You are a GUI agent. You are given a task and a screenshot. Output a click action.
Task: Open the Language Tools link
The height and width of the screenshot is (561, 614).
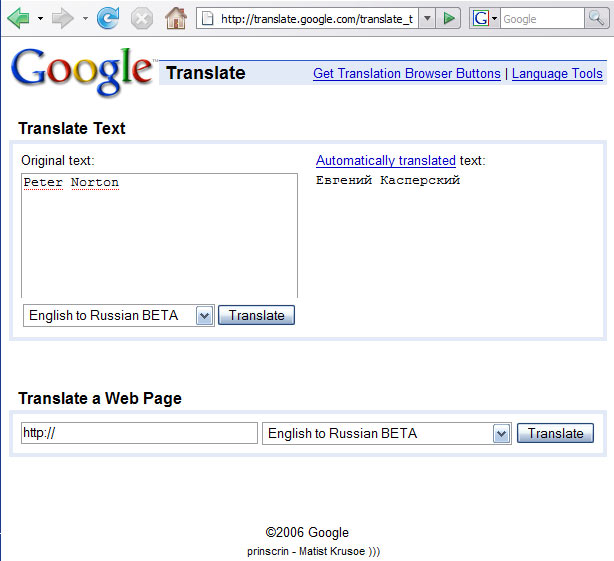point(557,74)
